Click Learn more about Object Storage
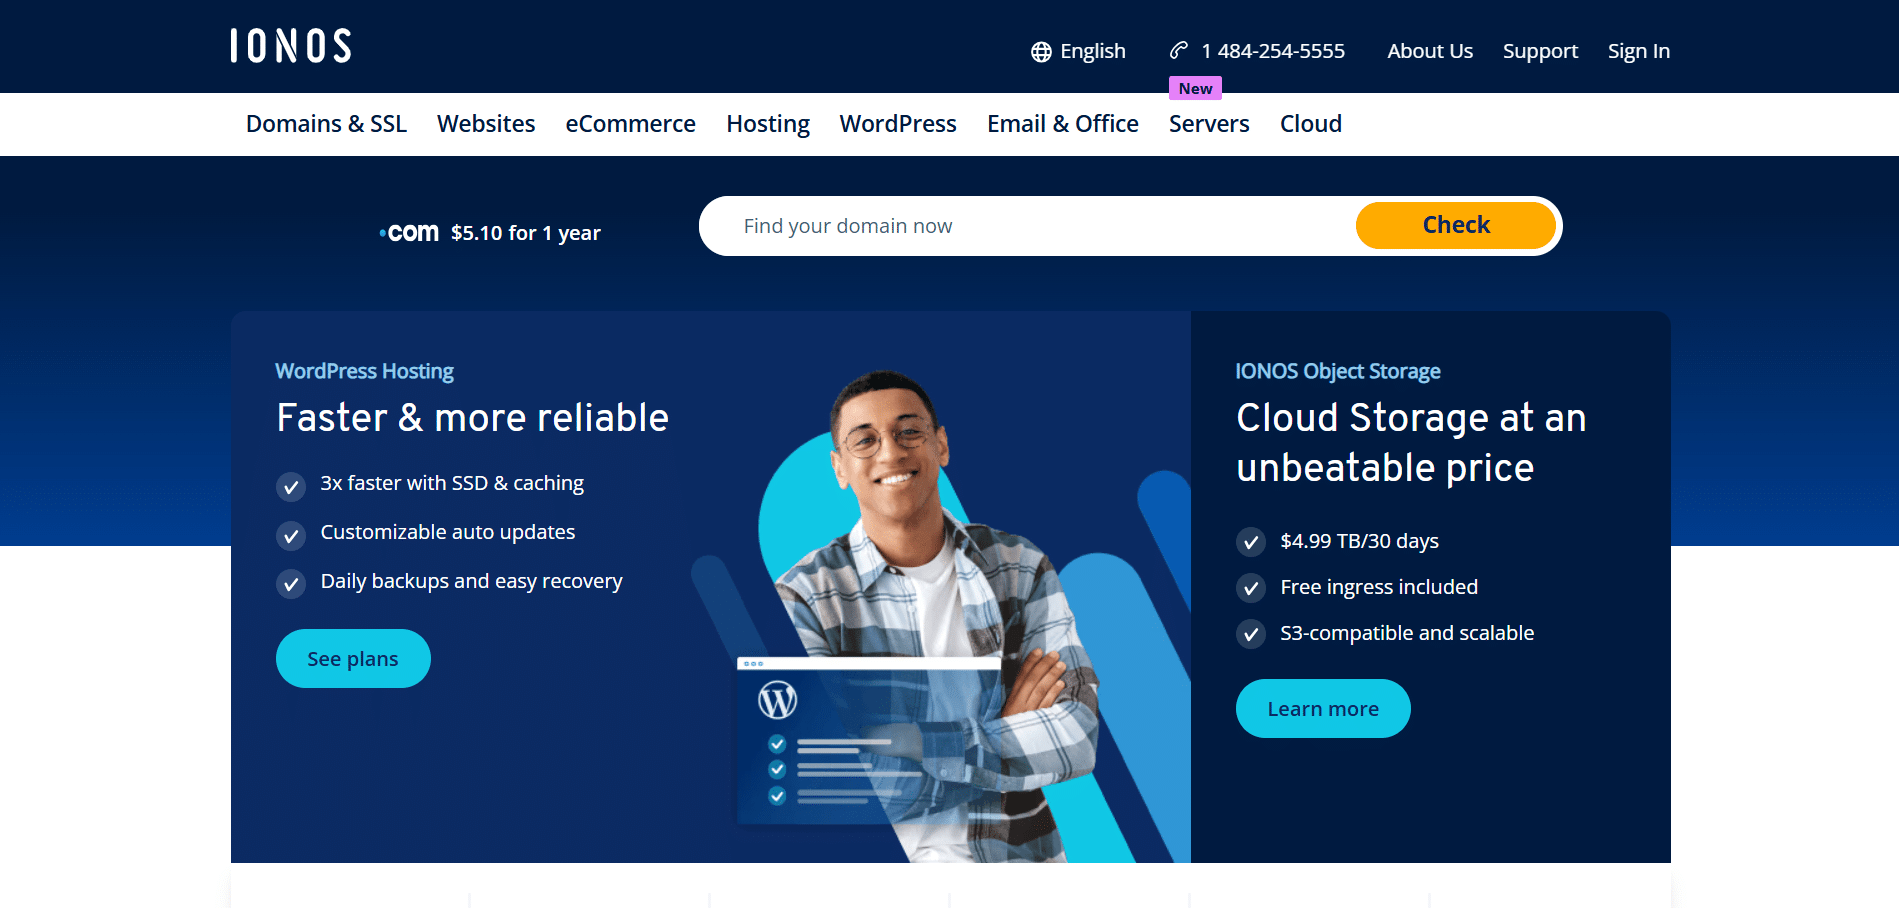1899x908 pixels. tap(1322, 708)
